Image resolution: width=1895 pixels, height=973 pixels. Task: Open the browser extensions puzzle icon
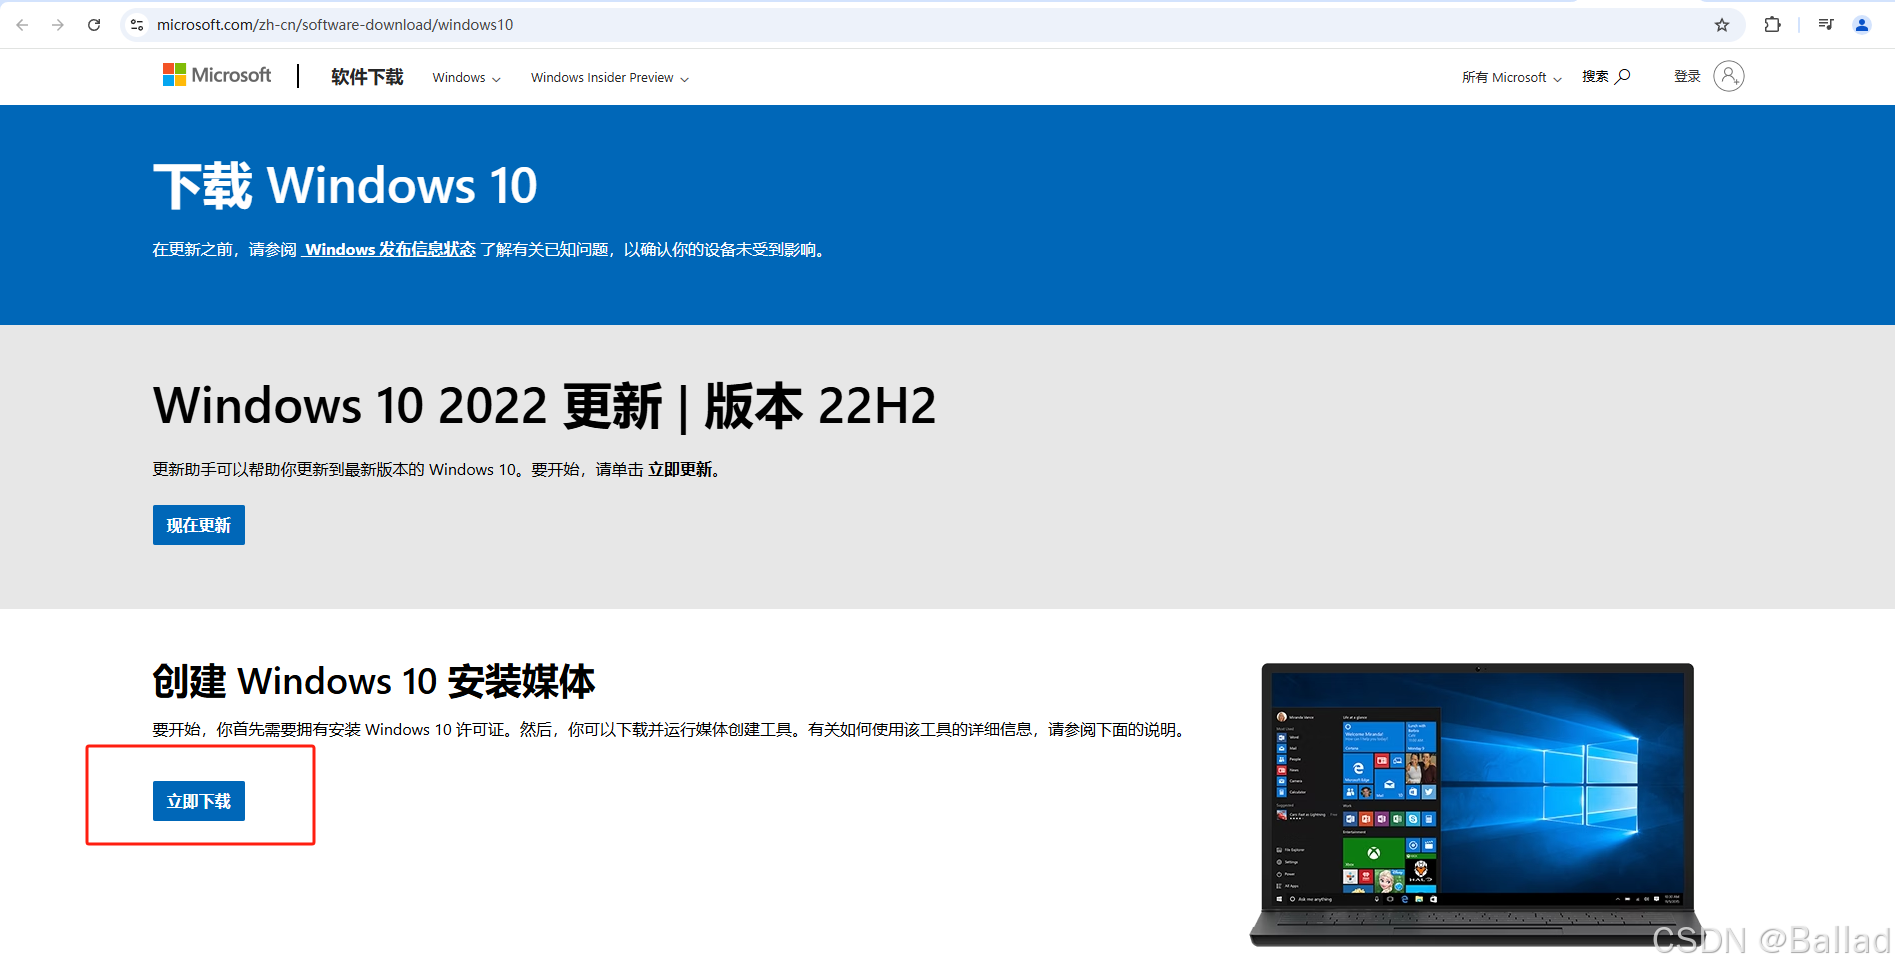(1772, 25)
